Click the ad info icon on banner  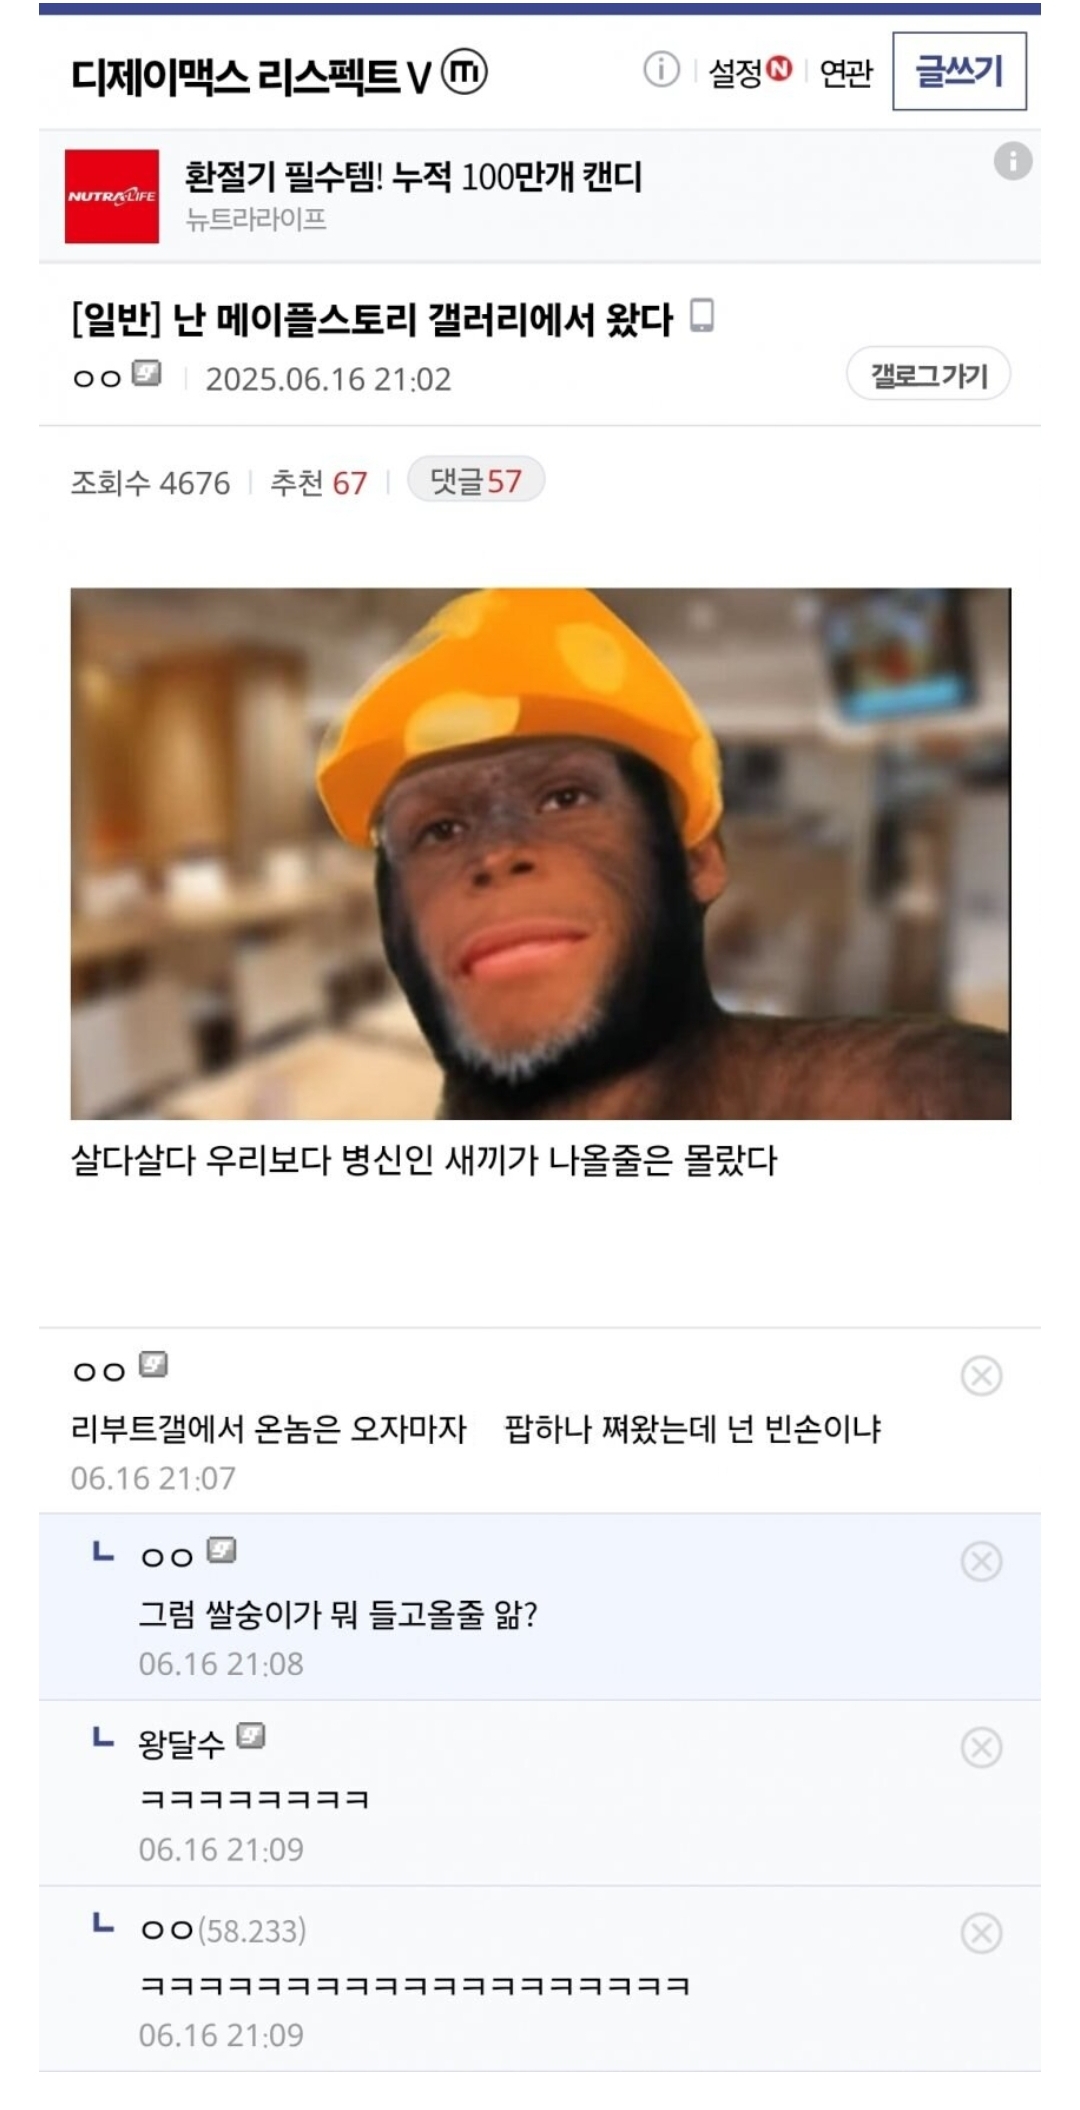(x=1012, y=161)
